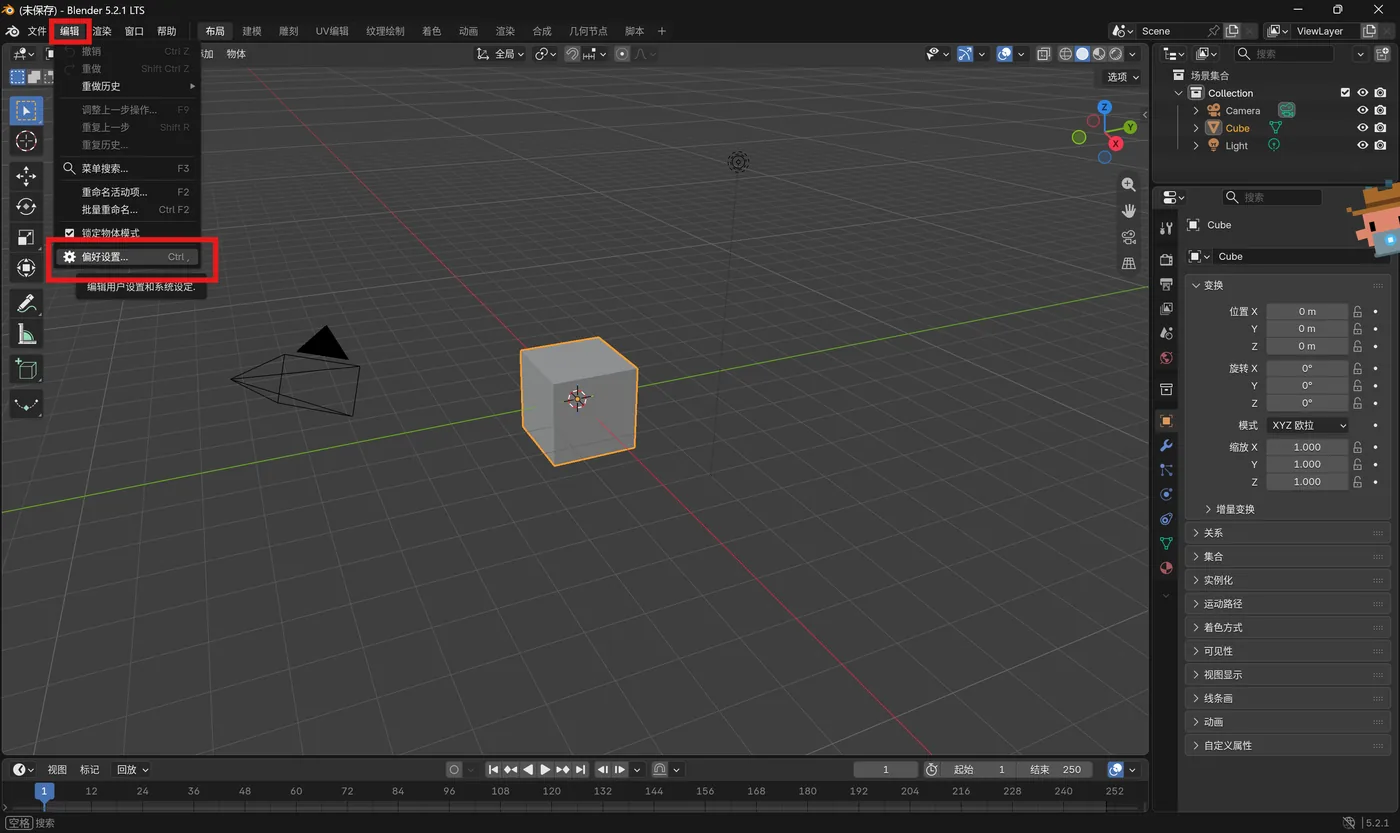This screenshot has height=833, width=1400.
Task: Choose 菜单搜索... in the edit menu
Action: [127, 169]
